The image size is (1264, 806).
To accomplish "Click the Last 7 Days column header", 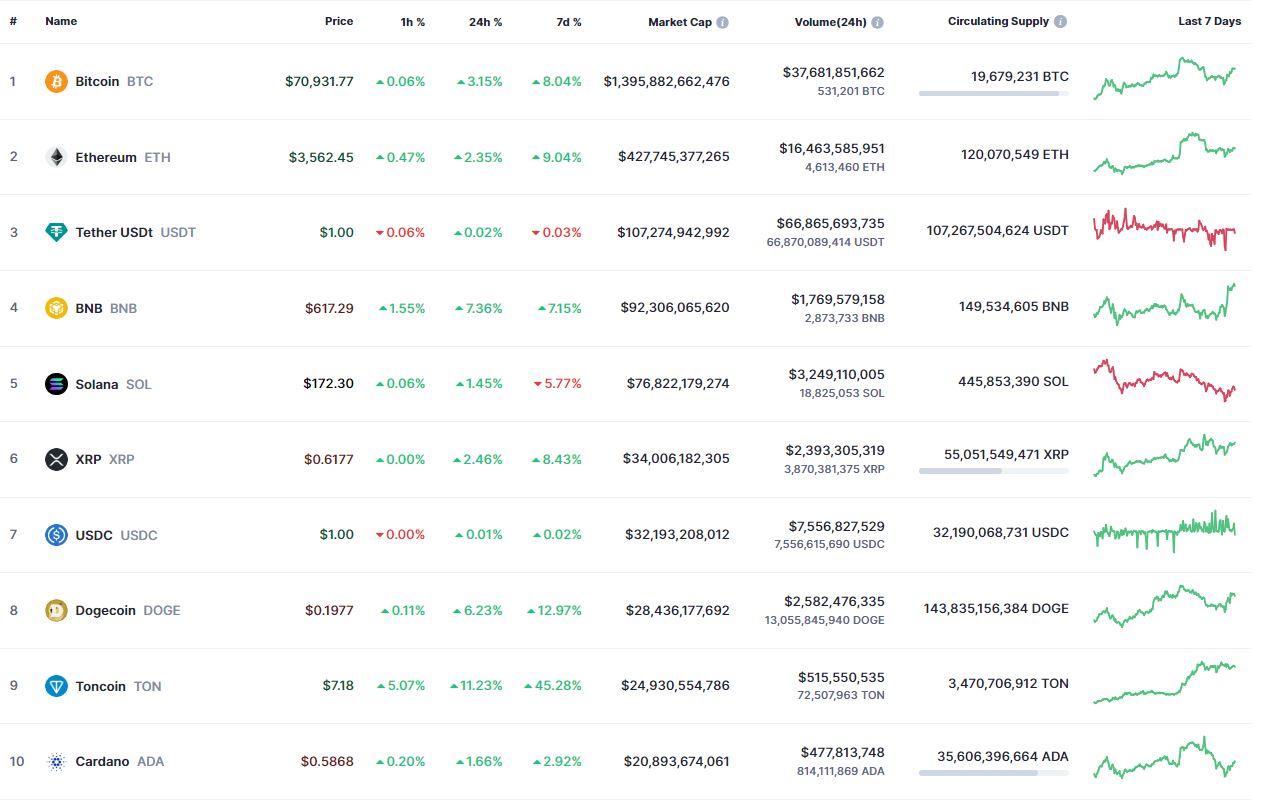I will click(1209, 21).
